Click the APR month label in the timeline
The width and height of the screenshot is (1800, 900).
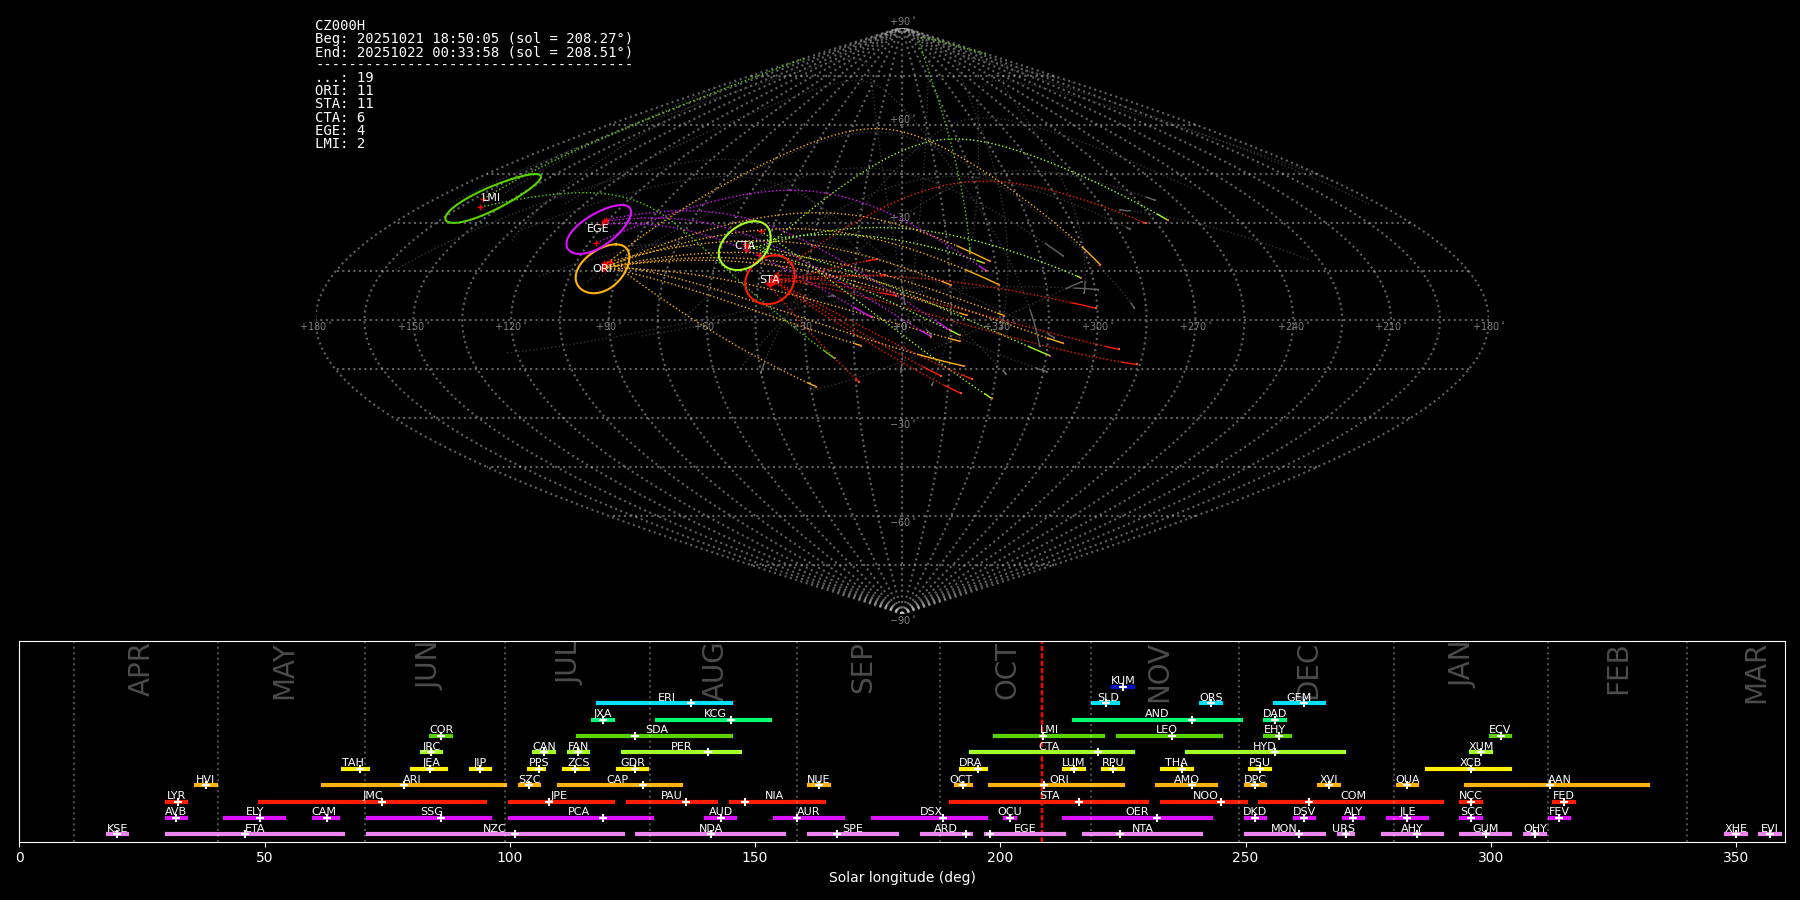tap(139, 670)
